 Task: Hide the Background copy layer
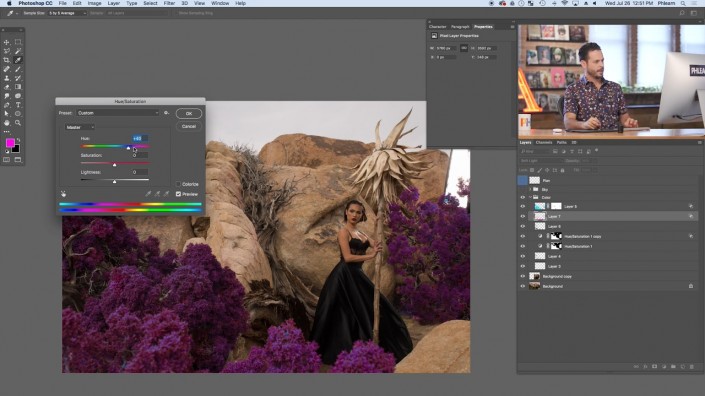pyautogui.click(x=522, y=276)
